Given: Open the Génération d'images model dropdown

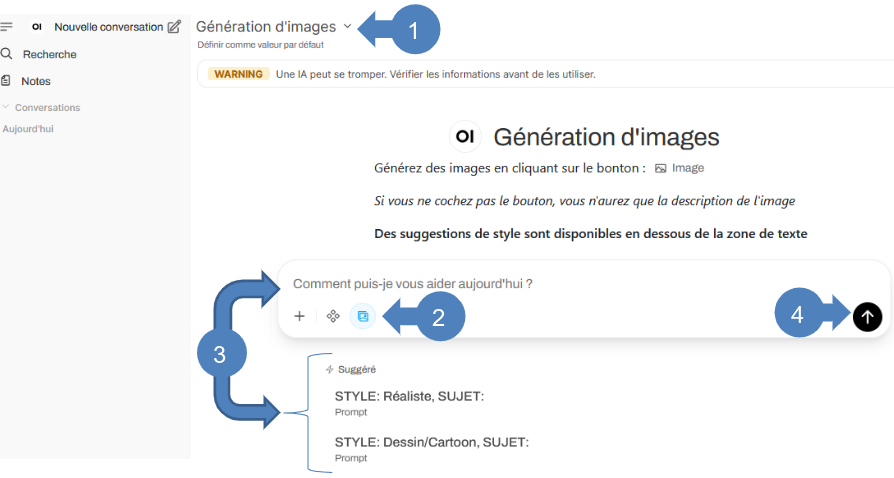Looking at the screenshot, I should coord(347,27).
